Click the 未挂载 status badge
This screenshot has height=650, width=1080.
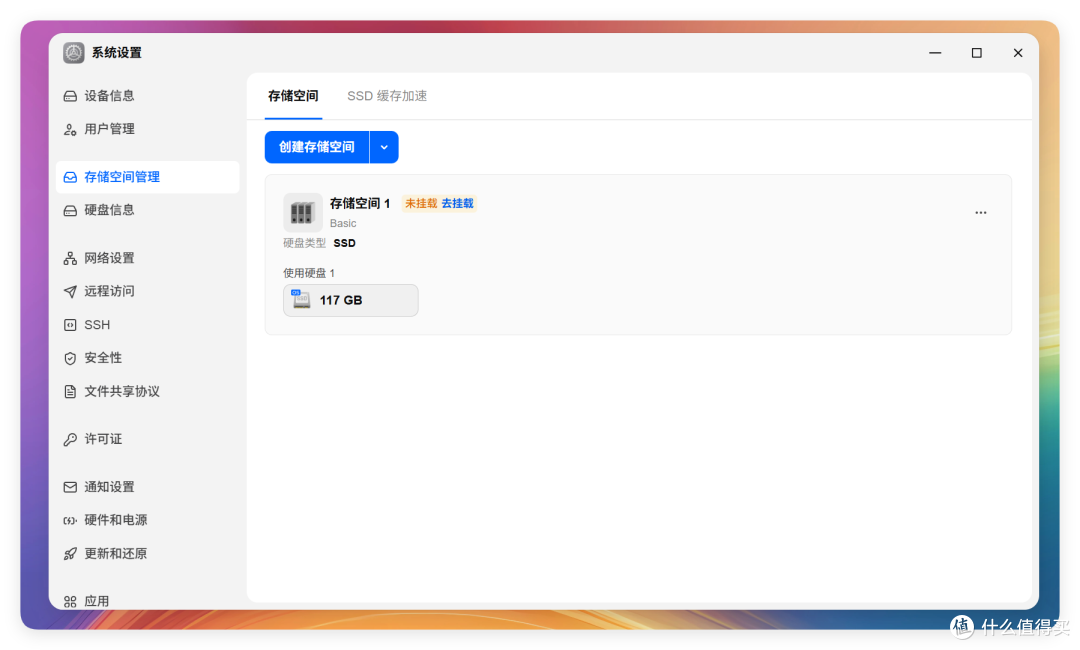point(421,204)
